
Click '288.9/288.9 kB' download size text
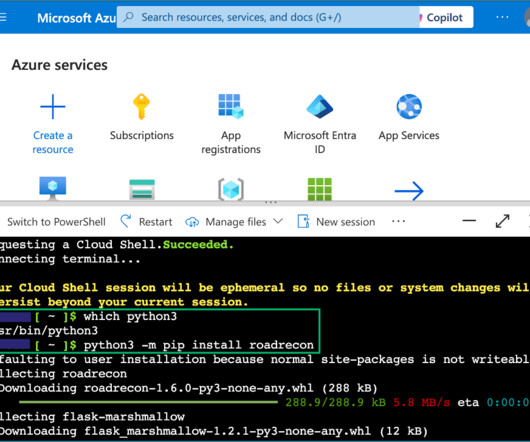pos(335,402)
